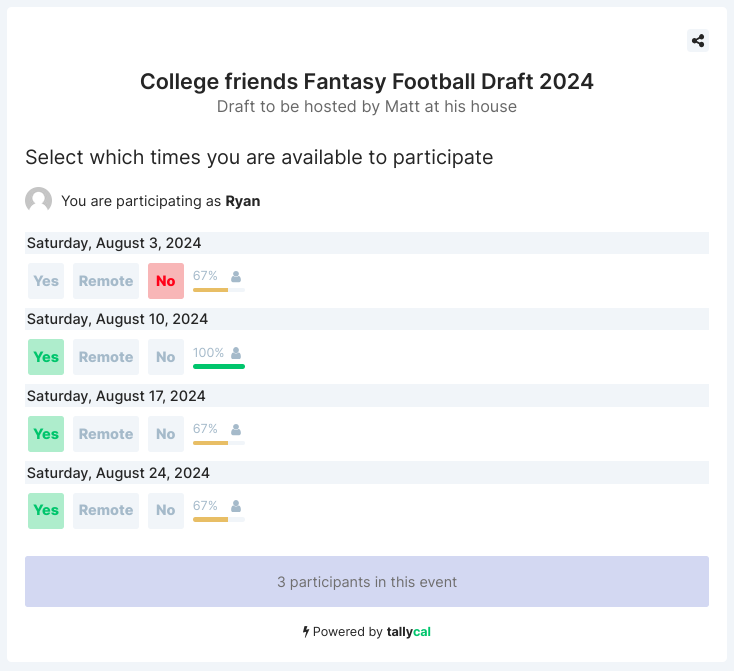Click the 100% availability bar for August 10
This screenshot has height=671, width=734.
pos(219,366)
